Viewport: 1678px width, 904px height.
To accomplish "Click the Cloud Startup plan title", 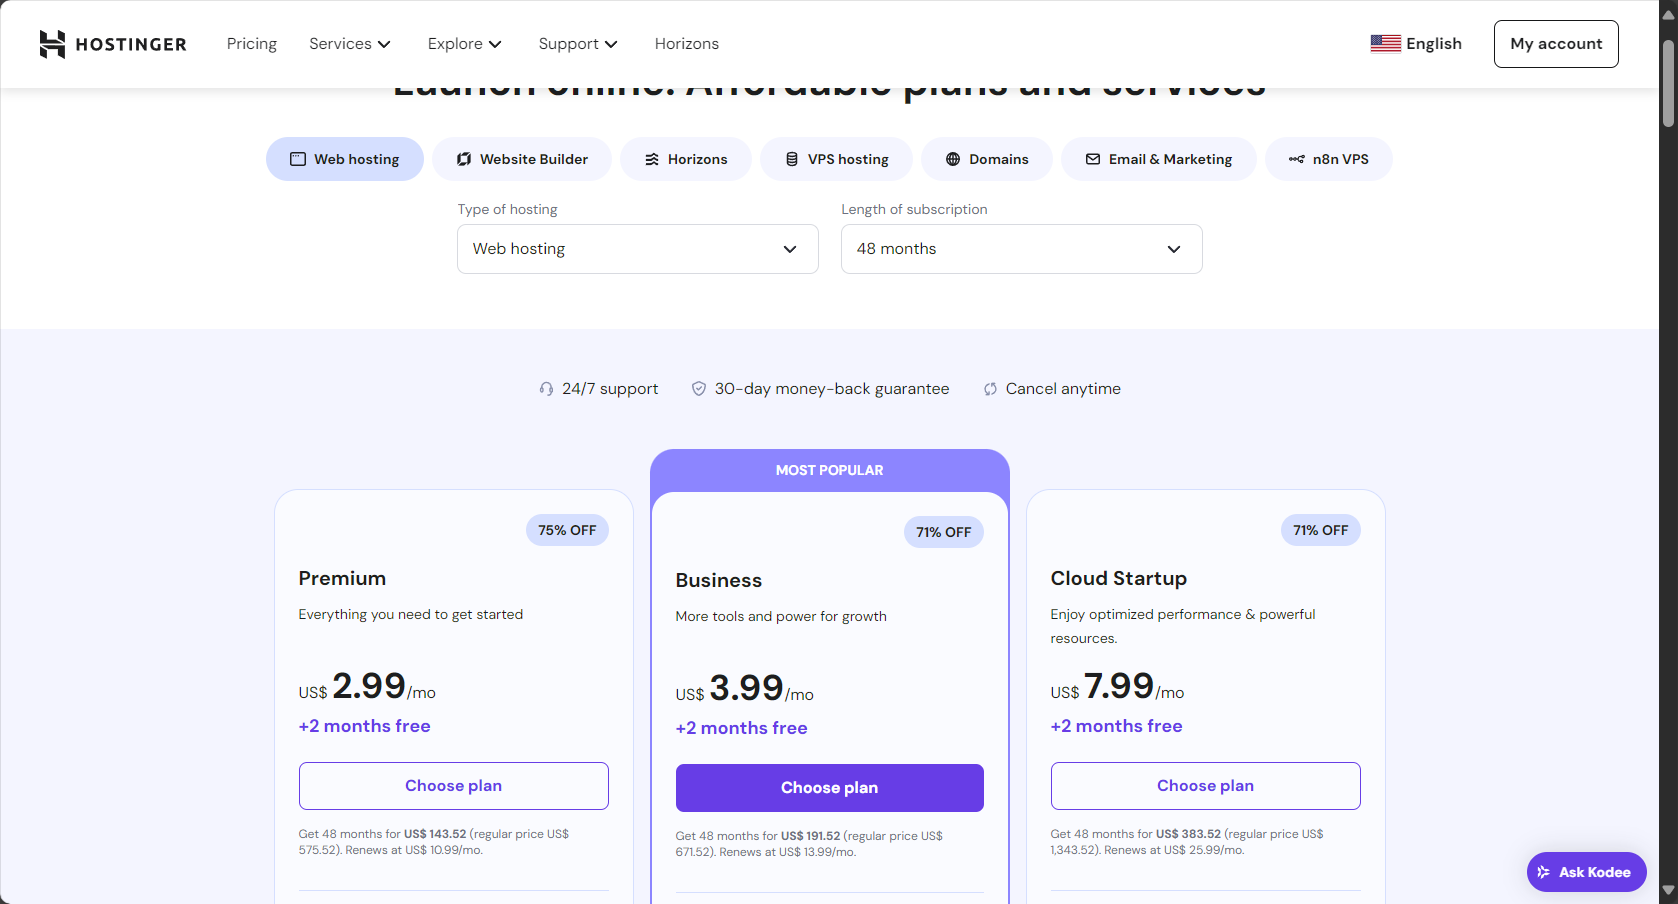I will (x=1119, y=579).
